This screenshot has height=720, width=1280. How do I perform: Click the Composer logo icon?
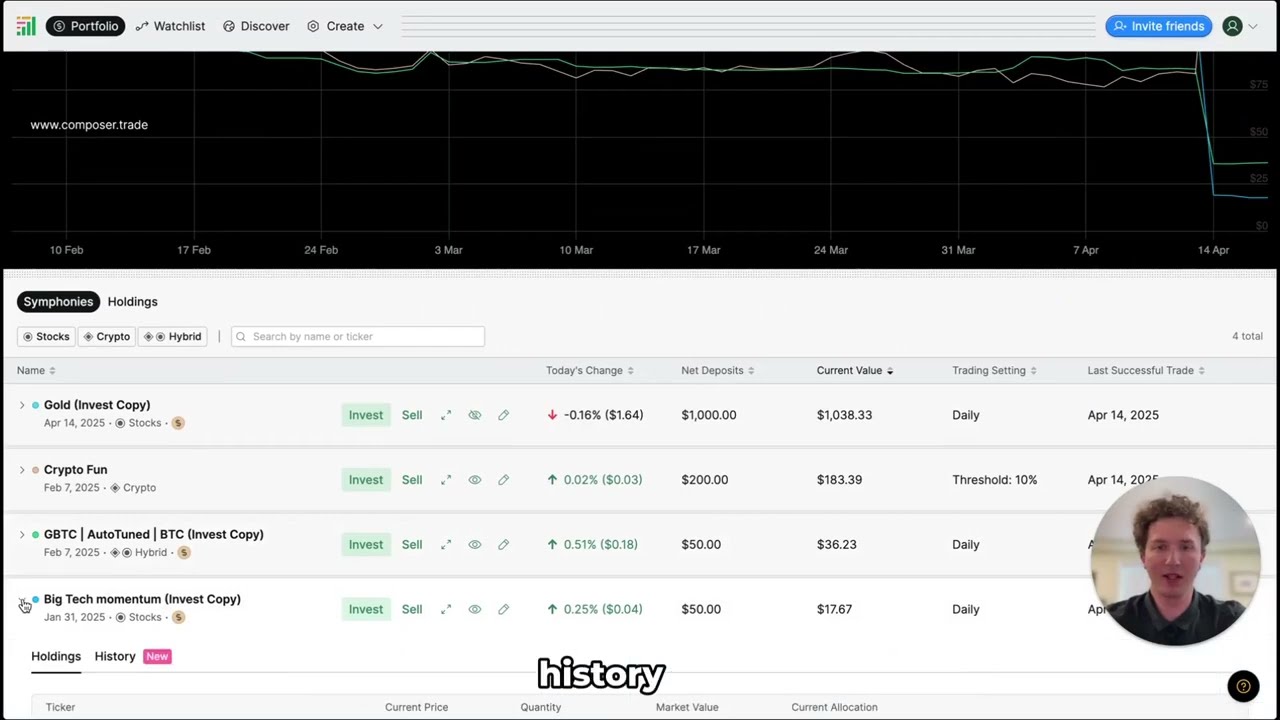[x=26, y=26]
